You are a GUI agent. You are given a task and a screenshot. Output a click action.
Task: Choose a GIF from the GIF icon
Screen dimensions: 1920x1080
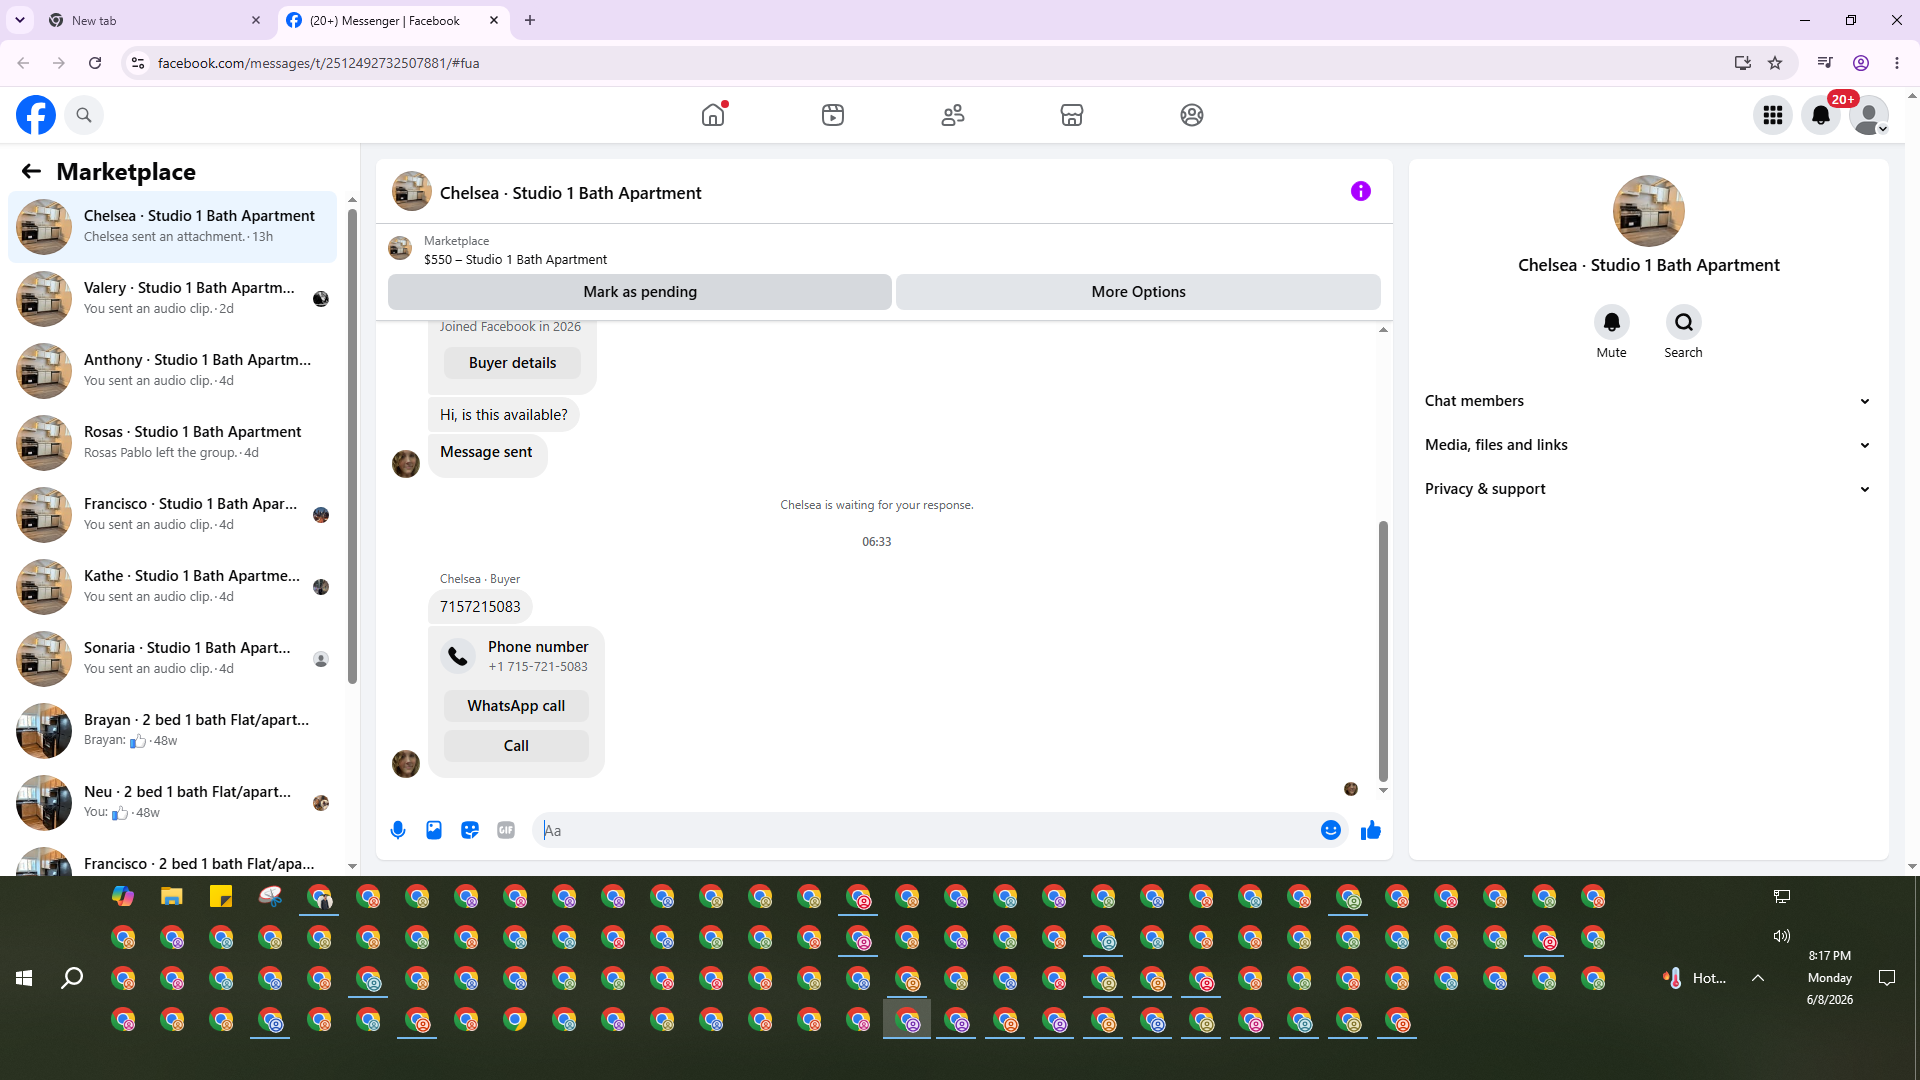pyautogui.click(x=506, y=830)
